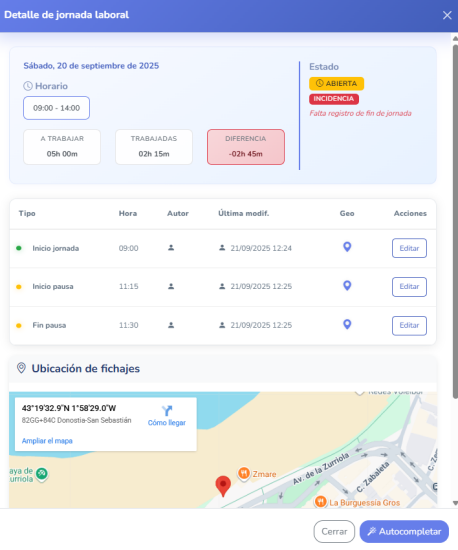Click the ABIERTA status badge
458x550 pixels.
(x=336, y=83)
